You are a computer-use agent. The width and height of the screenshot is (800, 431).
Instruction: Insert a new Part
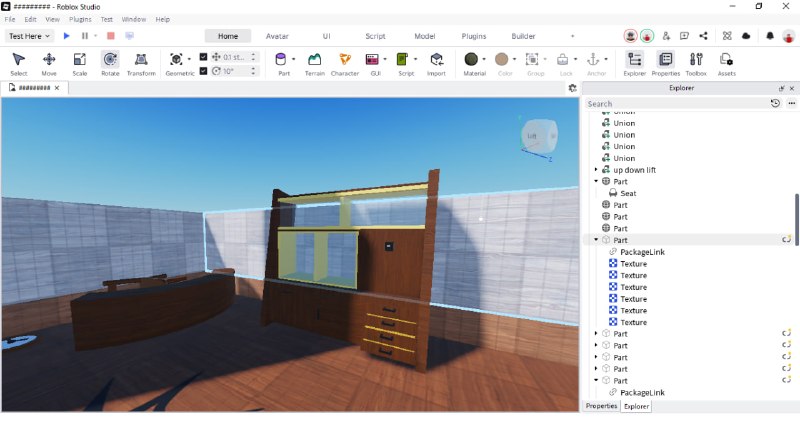(x=281, y=64)
